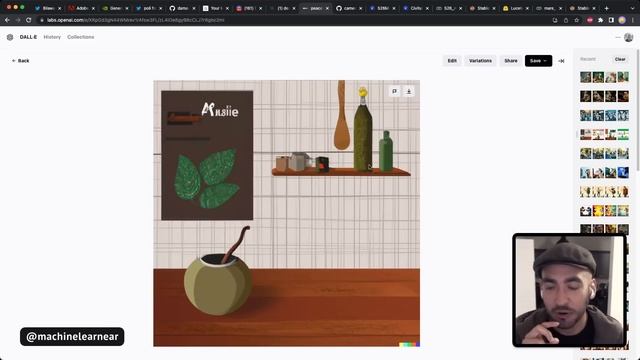Open the Chrome three-dot menu
The image size is (640, 360).
point(633,20)
